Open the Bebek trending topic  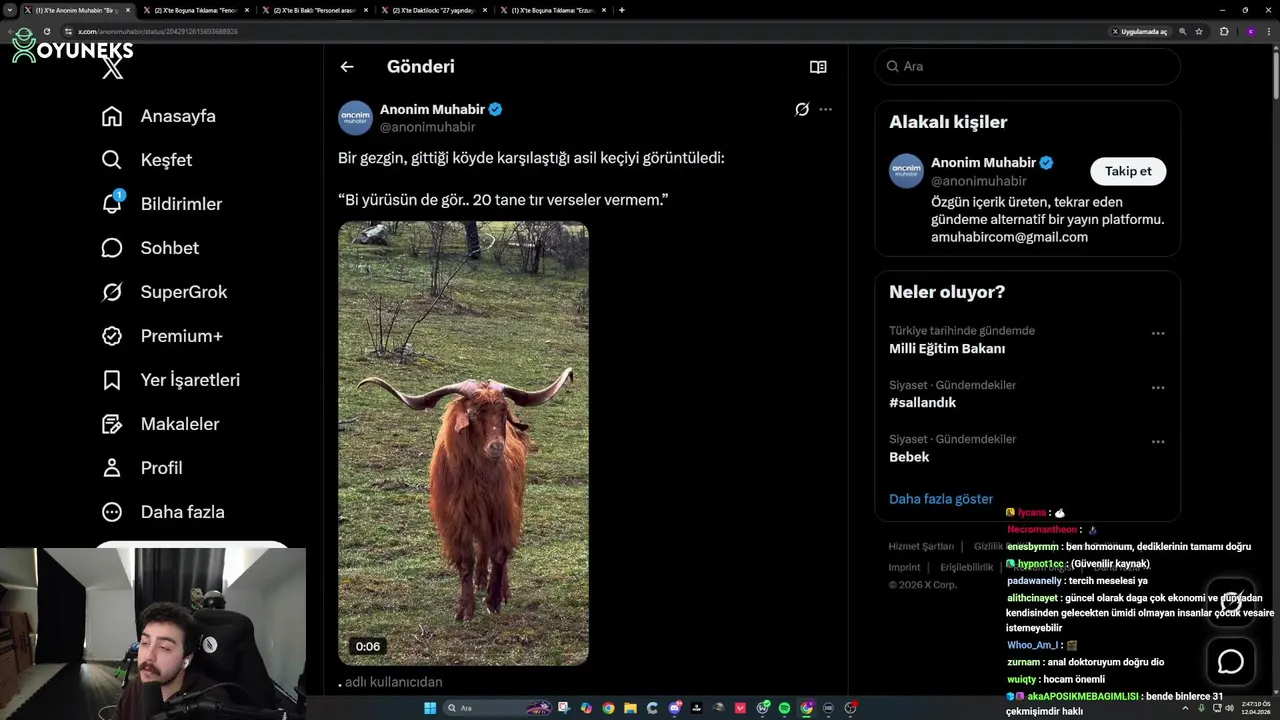pos(909,457)
